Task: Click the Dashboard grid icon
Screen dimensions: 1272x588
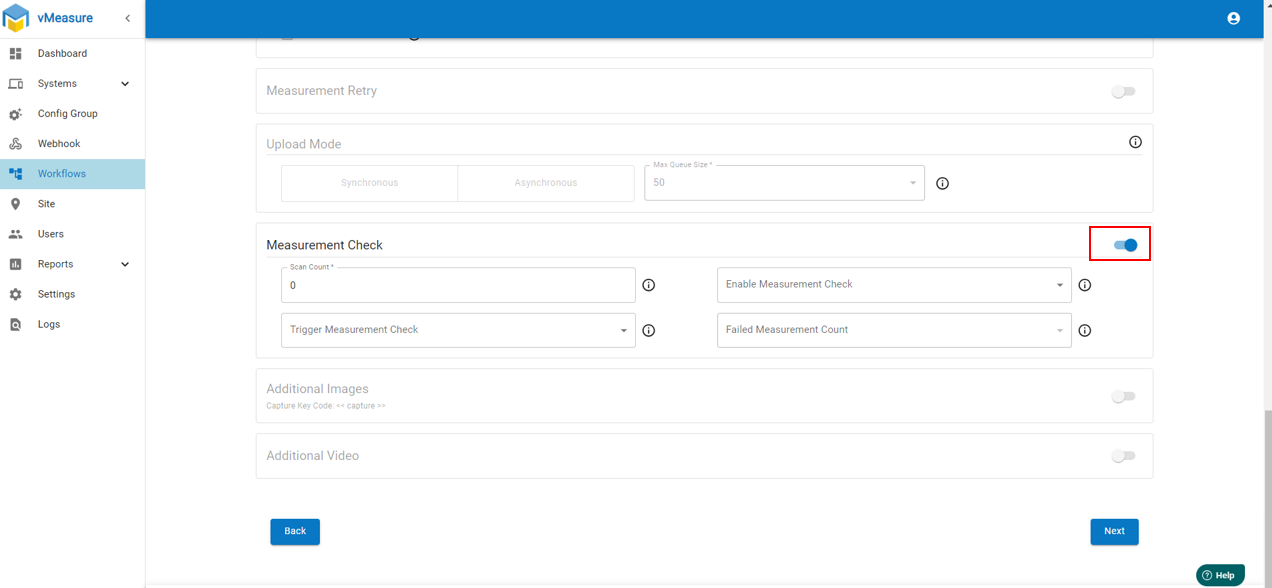Action: [x=15, y=53]
